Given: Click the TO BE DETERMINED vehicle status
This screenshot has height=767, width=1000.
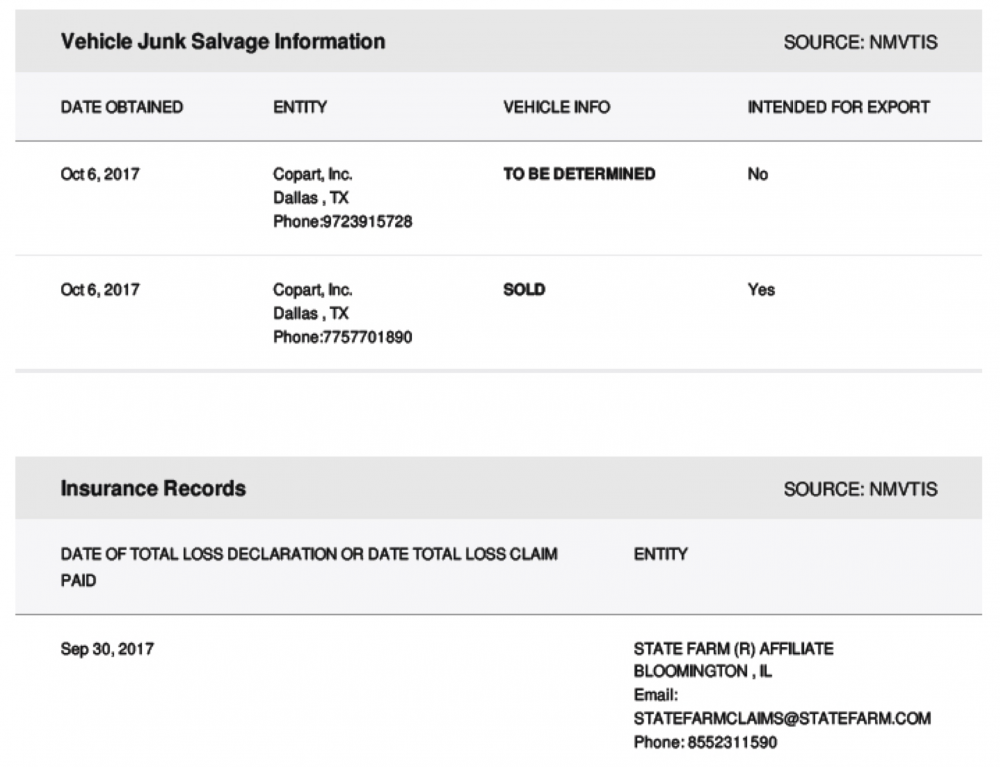Looking at the screenshot, I should tap(579, 174).
